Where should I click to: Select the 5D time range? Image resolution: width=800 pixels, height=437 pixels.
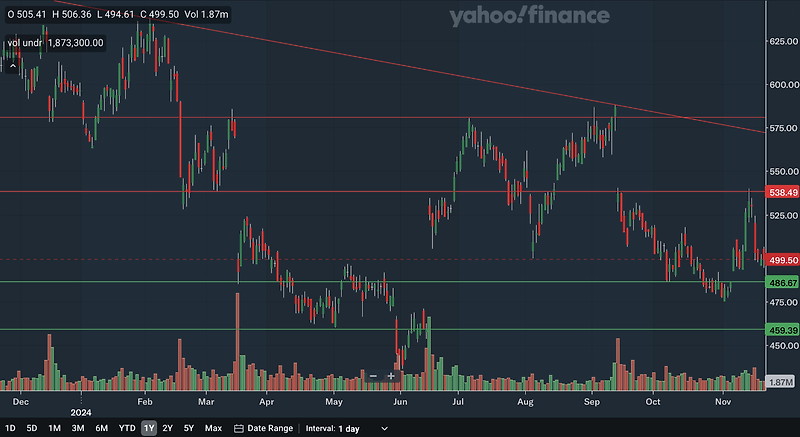click(32, 428)
